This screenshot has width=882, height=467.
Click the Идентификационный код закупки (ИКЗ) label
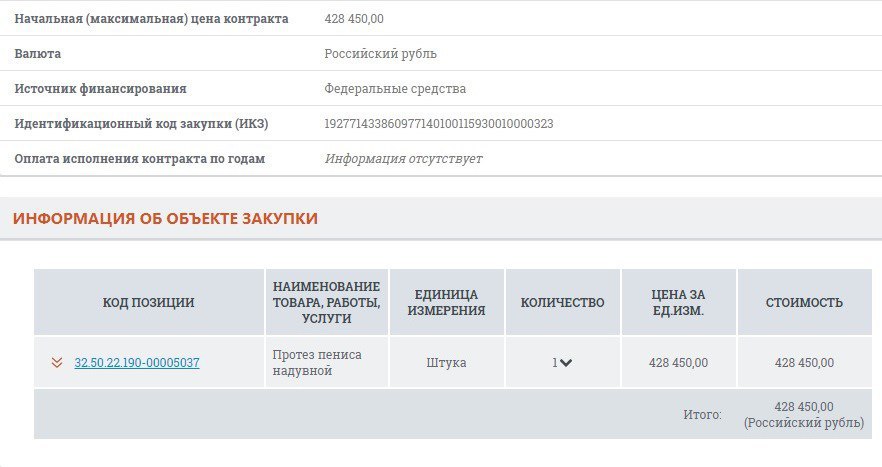tap(141, 124)
